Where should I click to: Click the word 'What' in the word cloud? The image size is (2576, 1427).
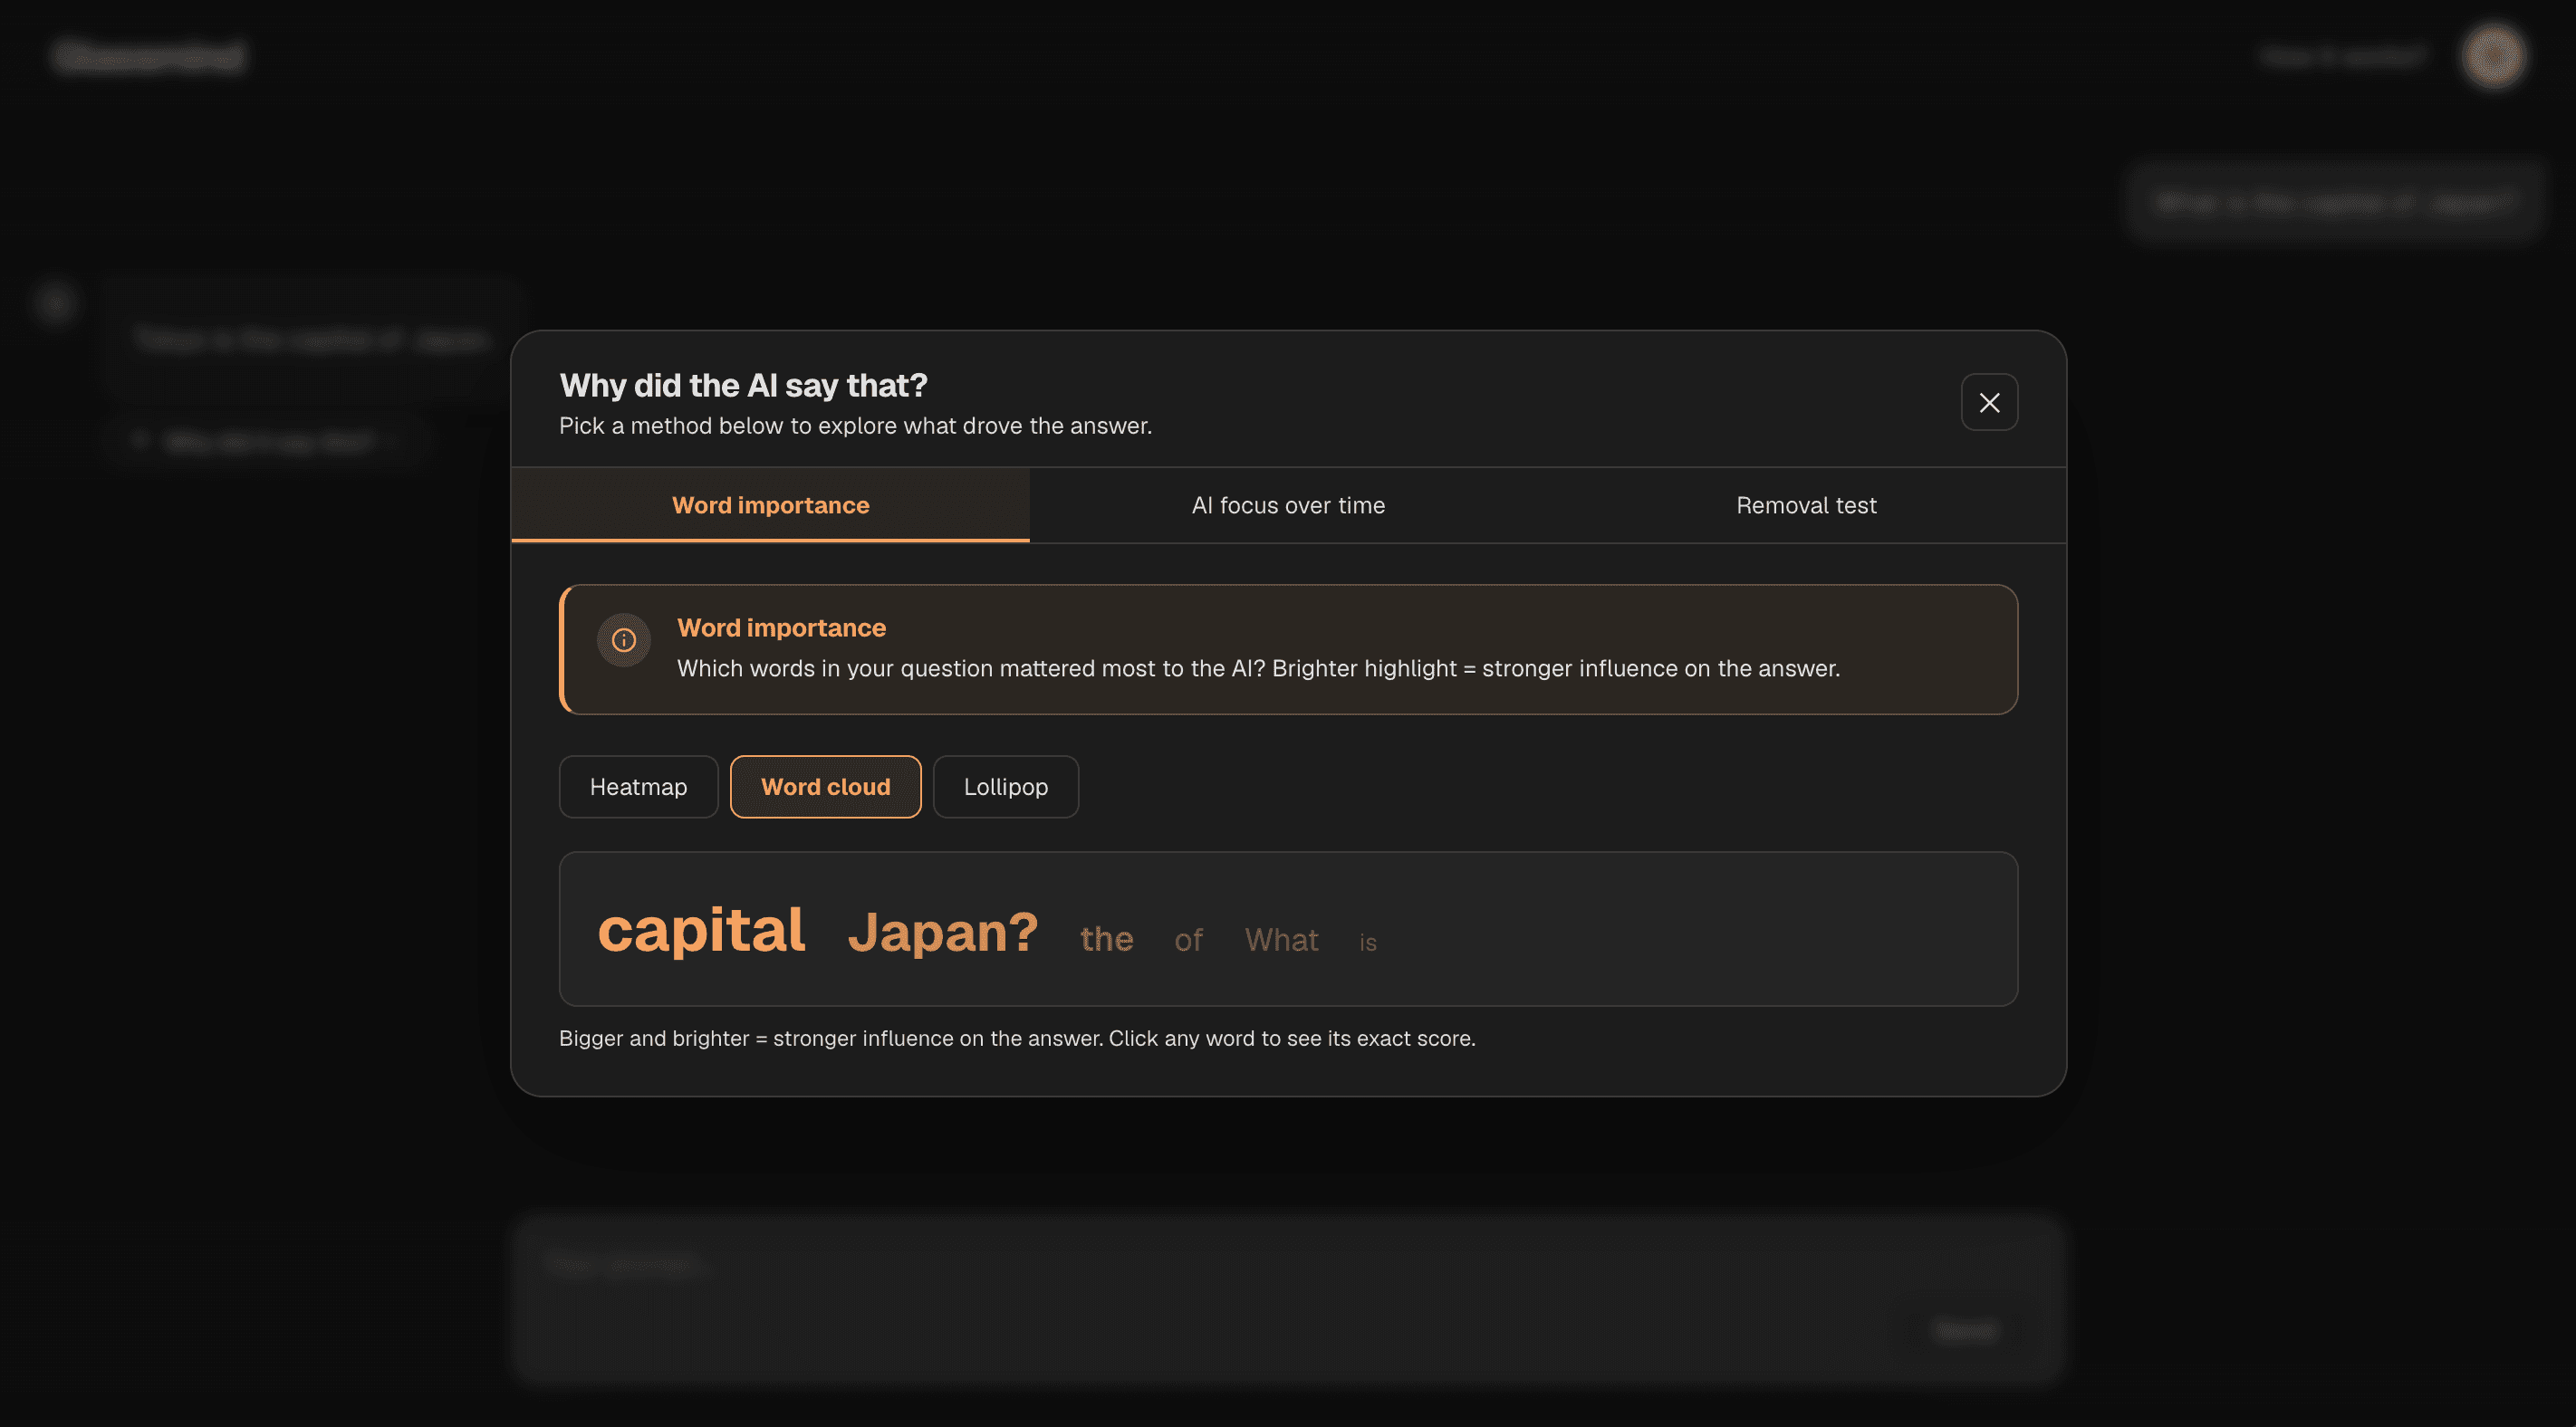tap(1281, 940)
